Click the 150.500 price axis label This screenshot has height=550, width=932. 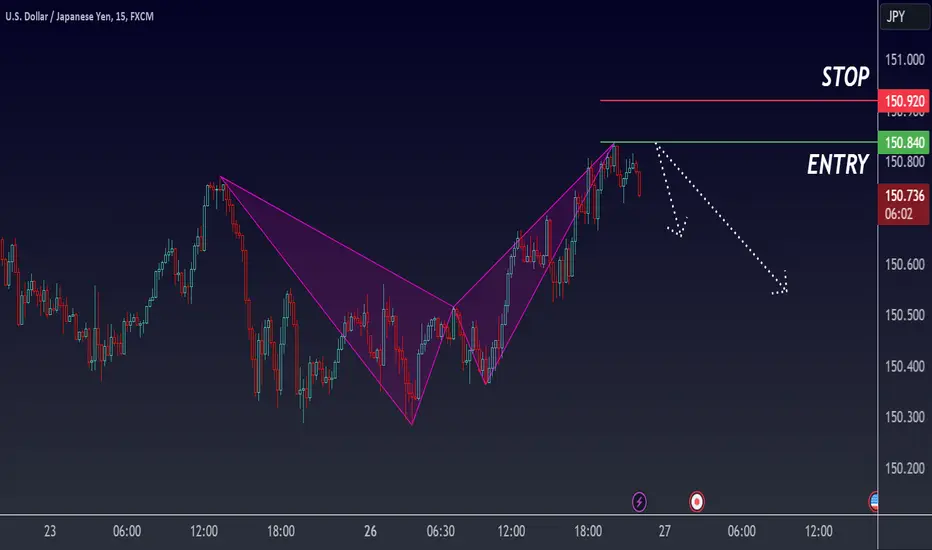click(x=905, y=315)
